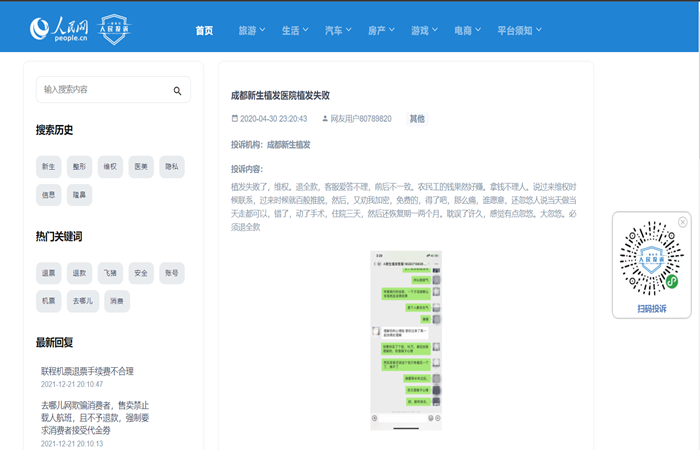Open the 平台须知 navigation dropdown

point(519,30)
